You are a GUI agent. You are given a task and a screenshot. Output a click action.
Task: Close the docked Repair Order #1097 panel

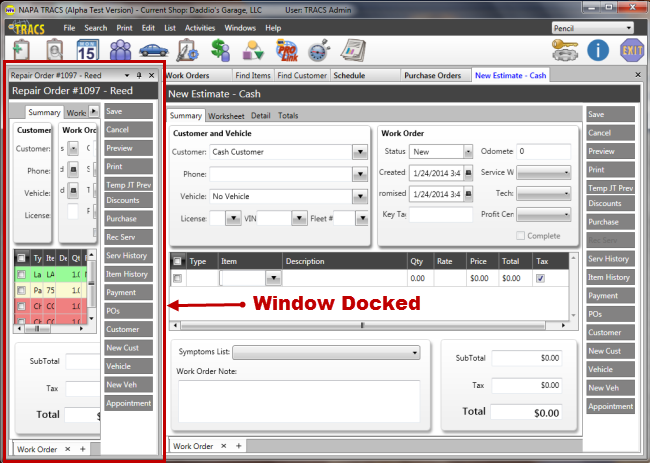(151, 75)
